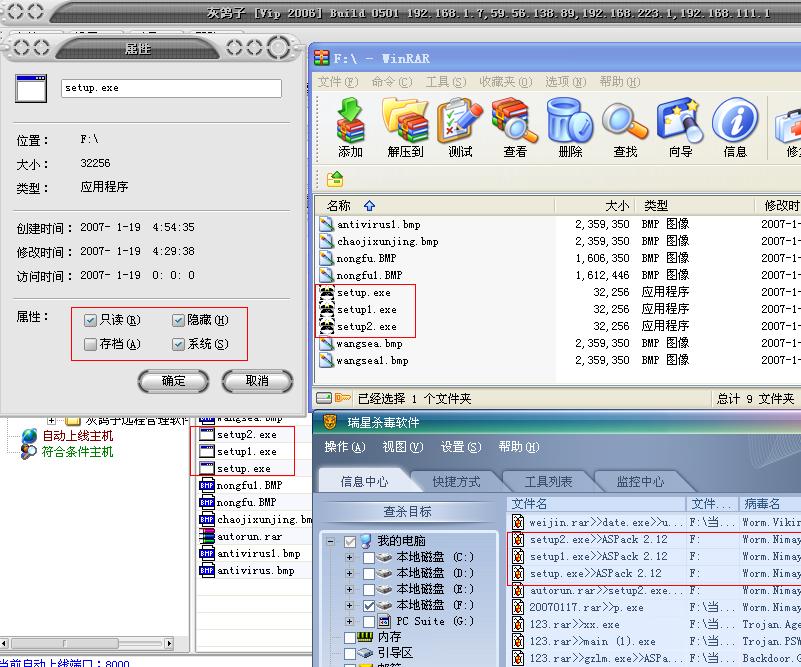Click the virus icon for the weijin.rar entry
The image size is (801, 667).
tap(518, 522)
